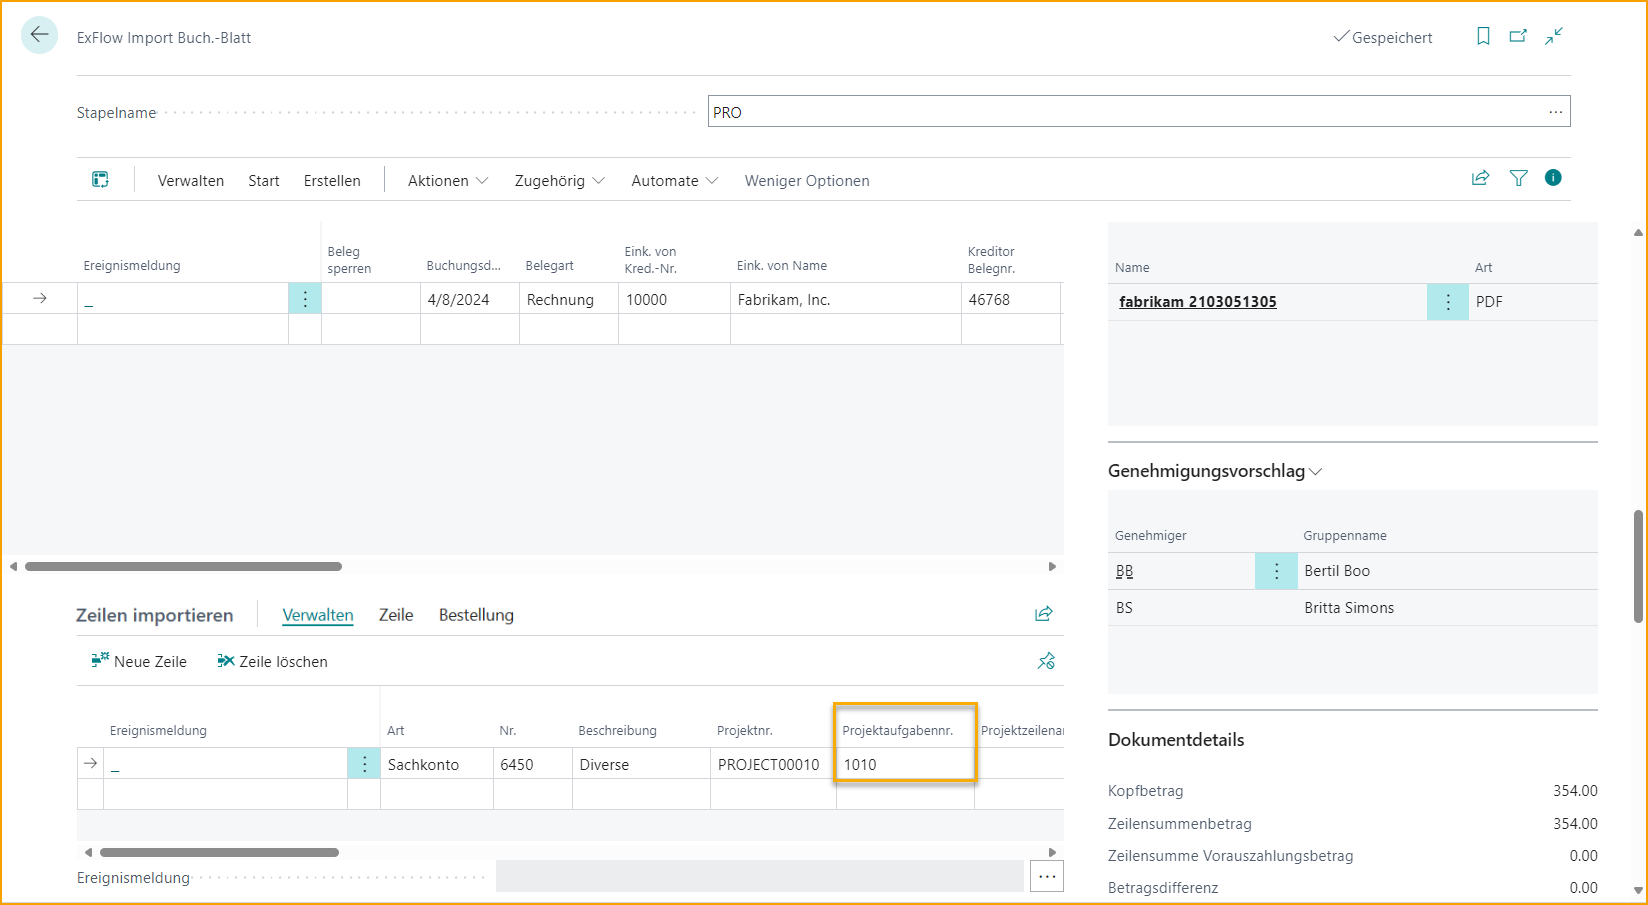Open the fabrikam 2103051305 PDF link
Image resolution: width=1648 pixels, height=905 pixels.
coord(1198,302)
